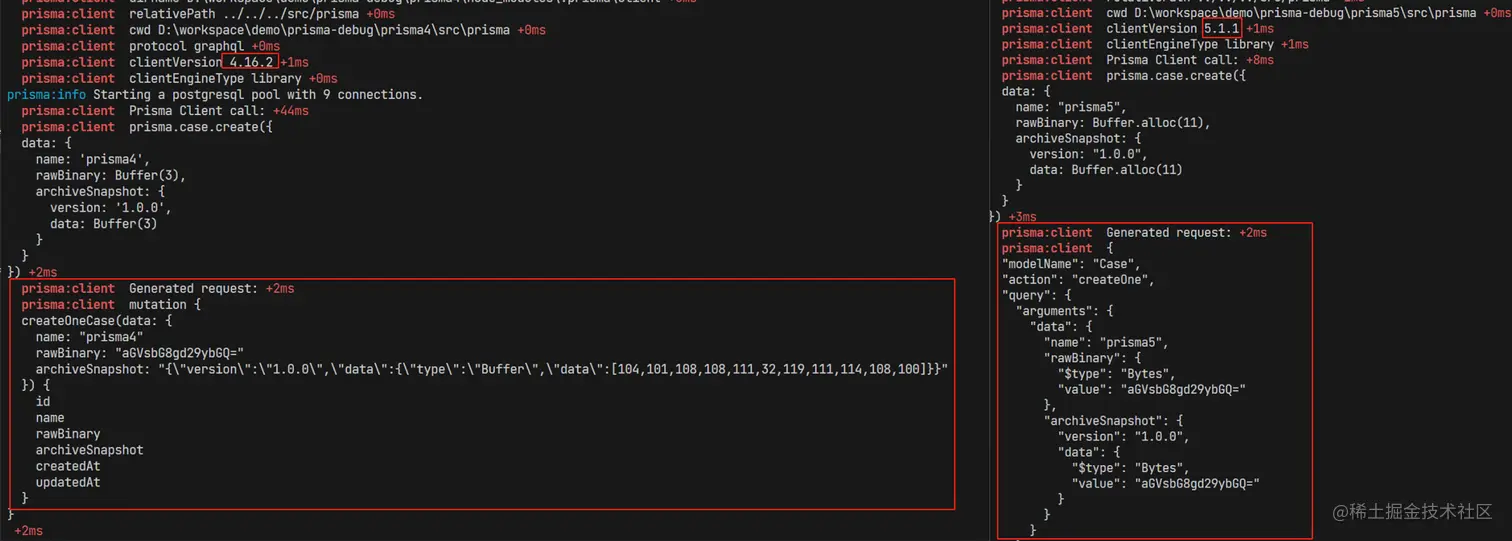Select the 'rawBinary: Buffer(3),' line
1512x541 pixels.
pos(111,175)
